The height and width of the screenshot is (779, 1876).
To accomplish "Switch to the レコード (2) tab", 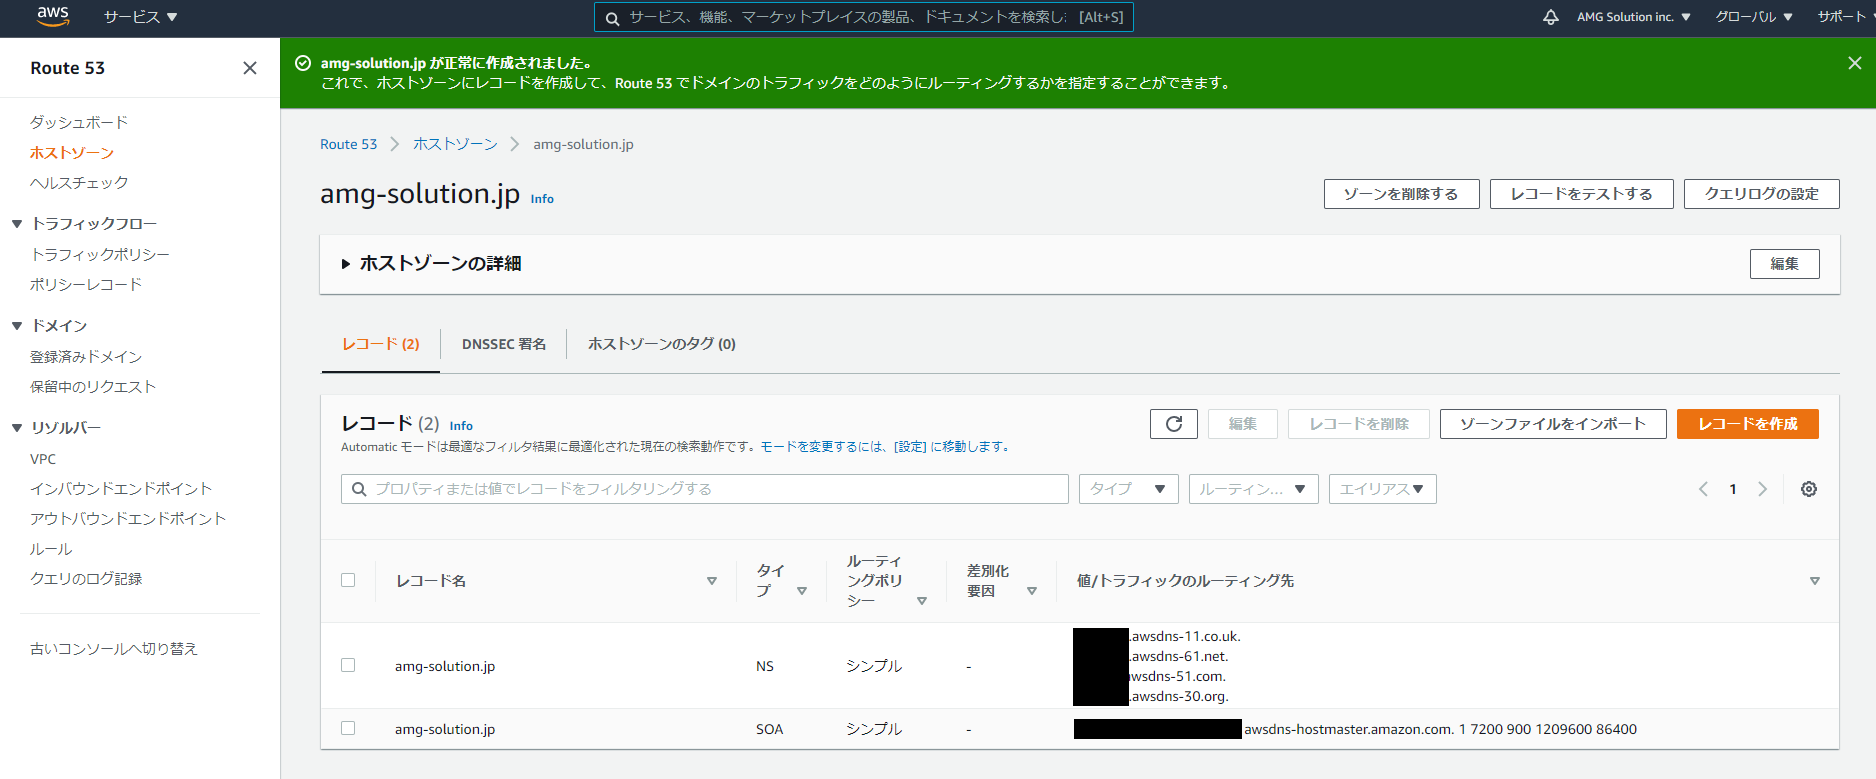I will pyautogui.click(x=381, y=344).
